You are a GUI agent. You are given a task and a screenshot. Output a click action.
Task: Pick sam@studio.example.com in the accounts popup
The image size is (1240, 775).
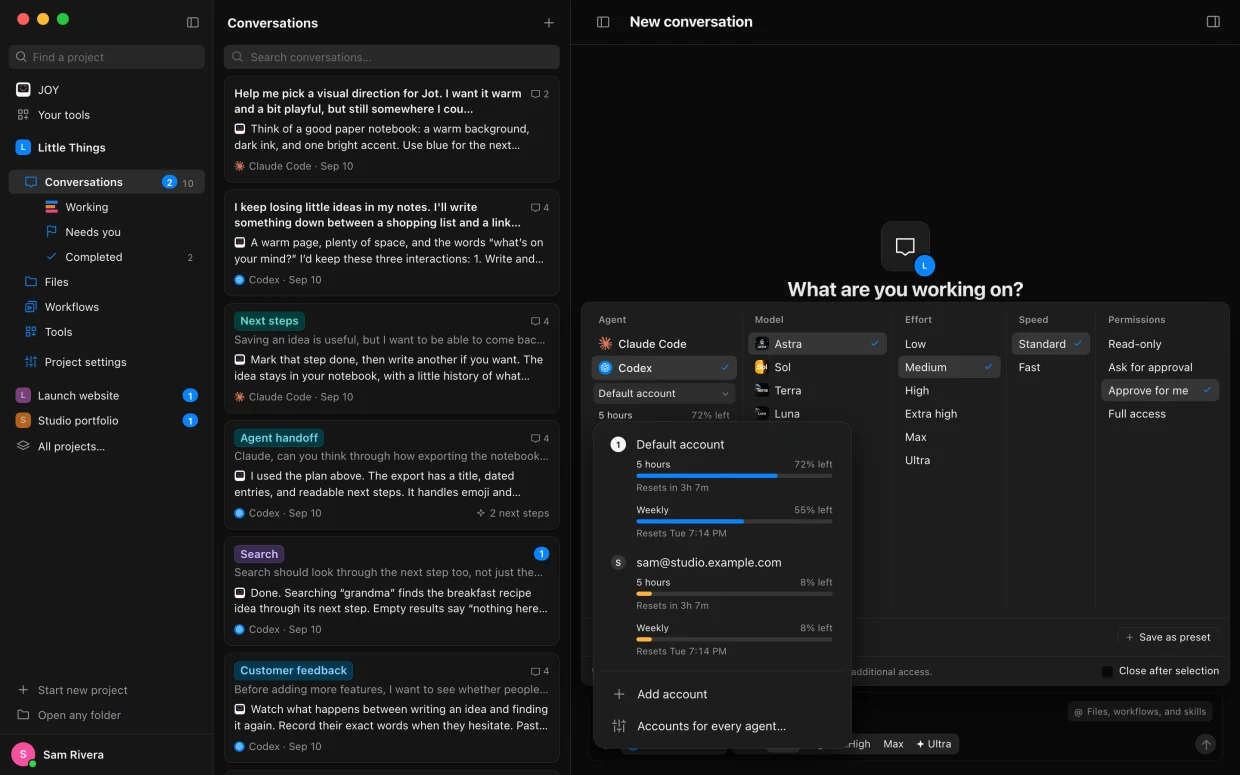pos(709,563)
